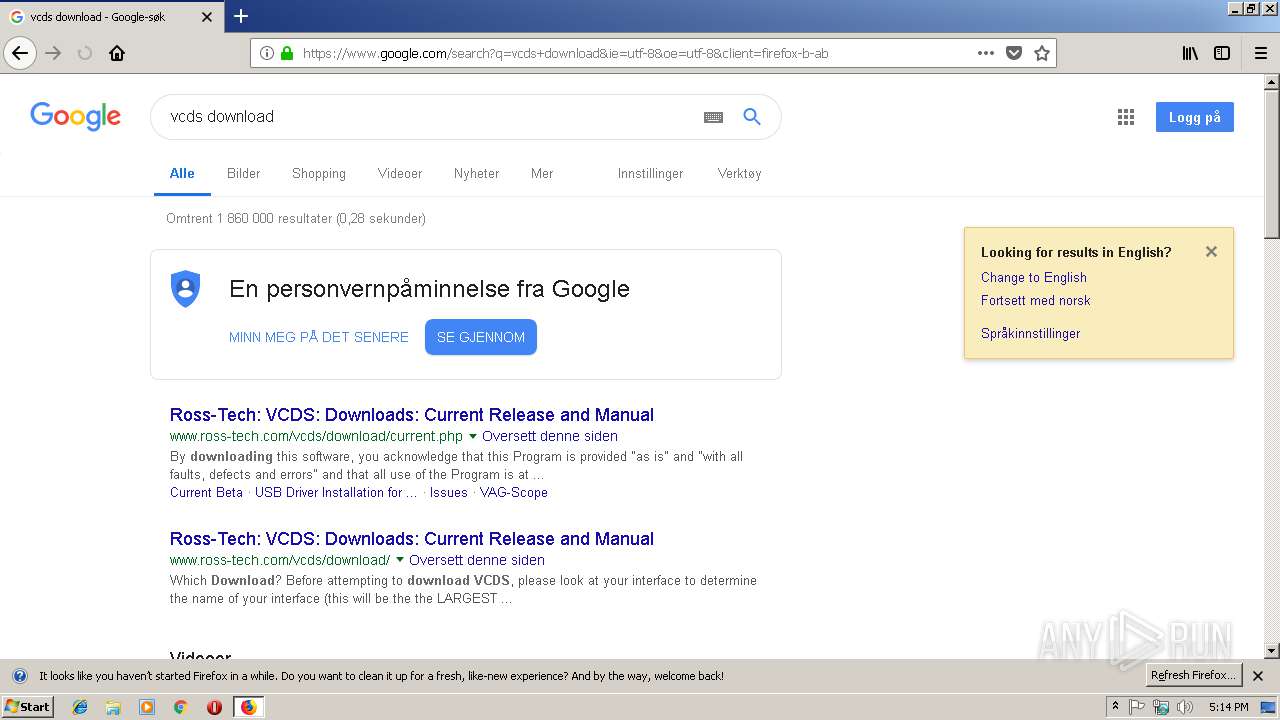Select the Alle tab
The height and width of the screenshot is (720, 1280).
click(x=182, y=173)
